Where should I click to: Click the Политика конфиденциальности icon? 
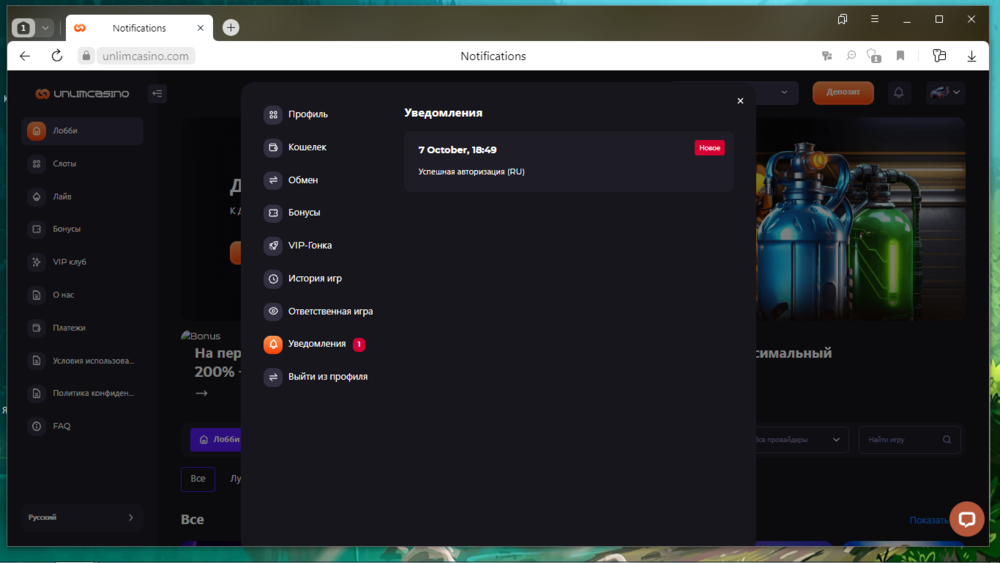36,393
